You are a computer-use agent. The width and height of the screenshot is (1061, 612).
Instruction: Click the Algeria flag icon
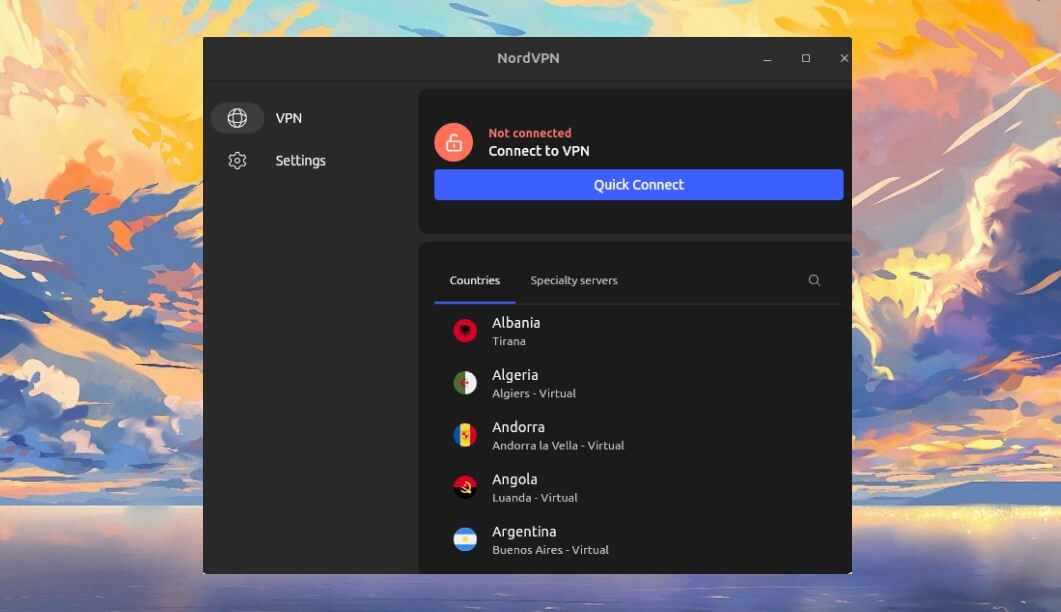click(x=465, y=382)
